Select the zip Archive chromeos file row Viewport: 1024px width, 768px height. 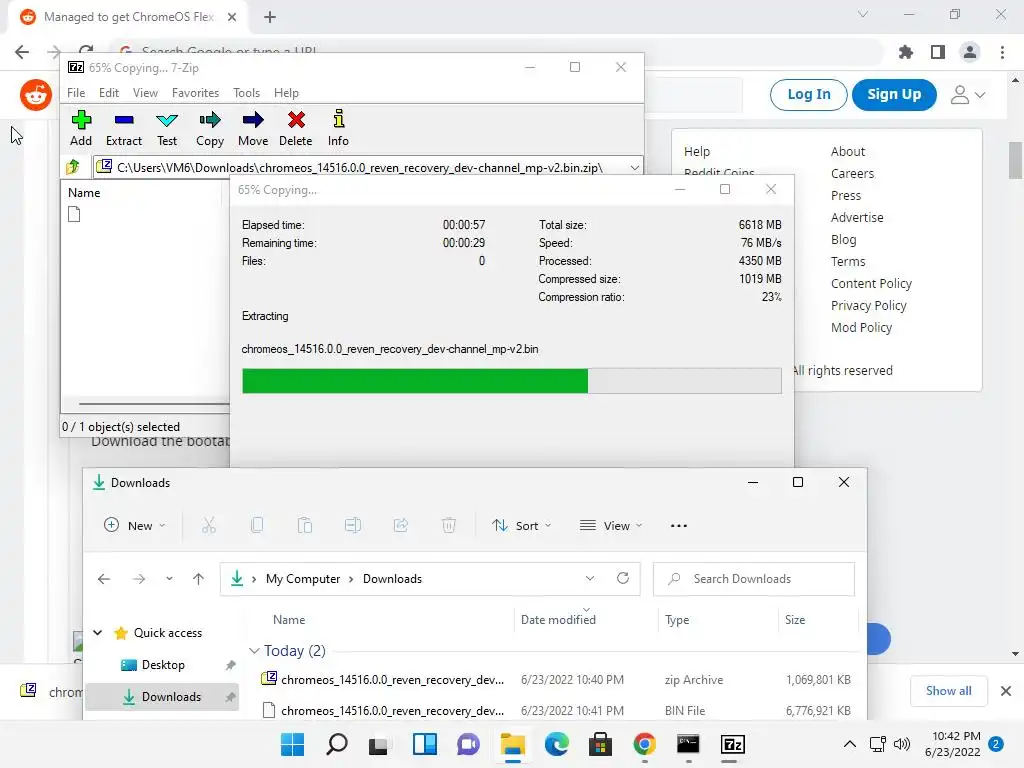(x=554, y=680)
